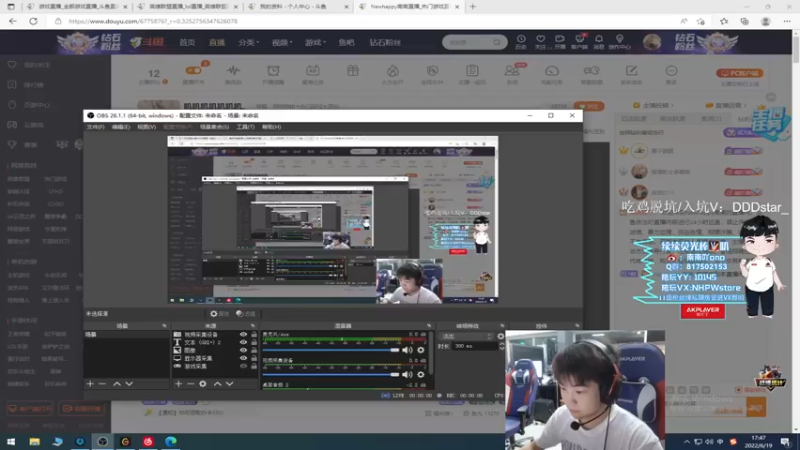Expand the 分类 dropdown in Douyu navigation
The height and width of the screenshot is (450, 800).
point(248,42)
